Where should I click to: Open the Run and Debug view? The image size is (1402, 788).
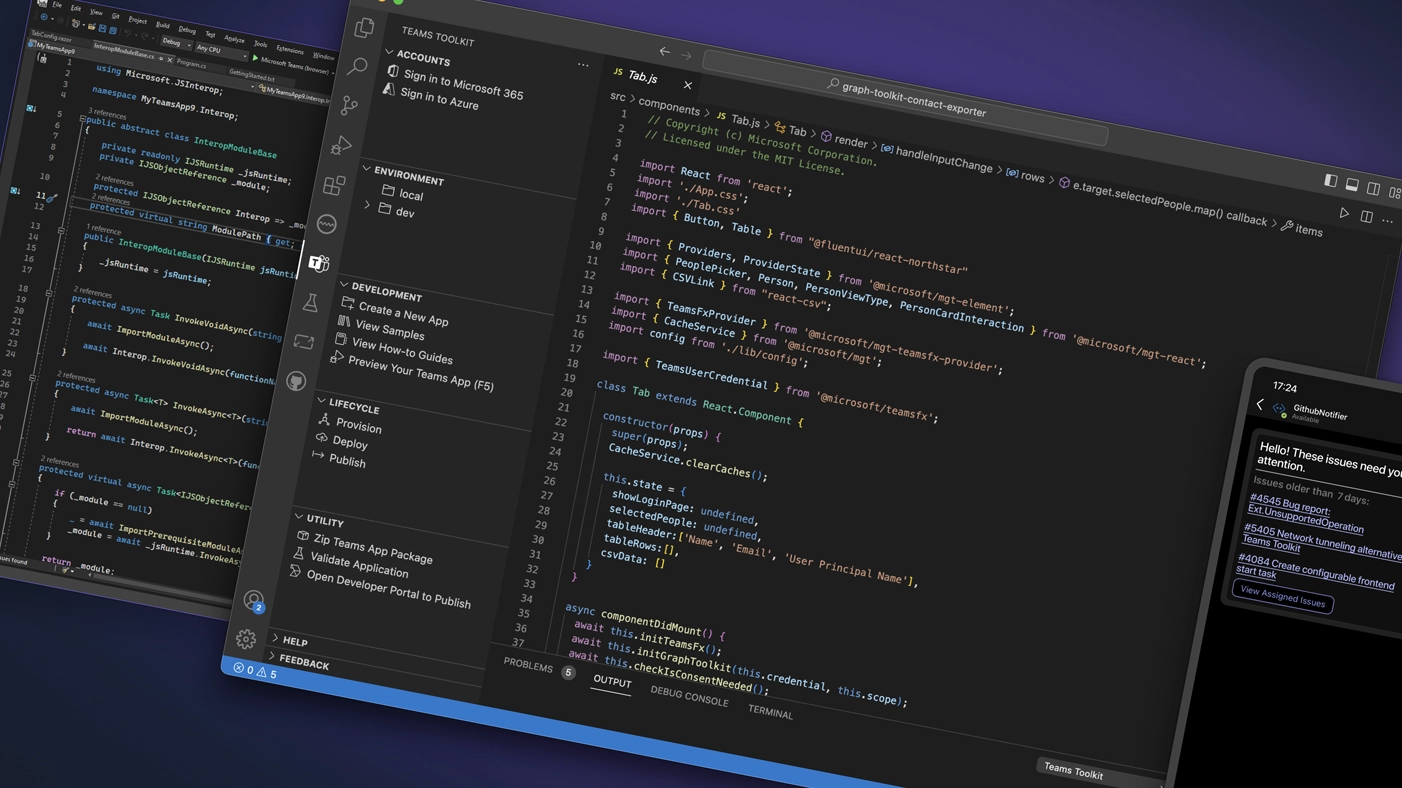[x=342, y=146]
